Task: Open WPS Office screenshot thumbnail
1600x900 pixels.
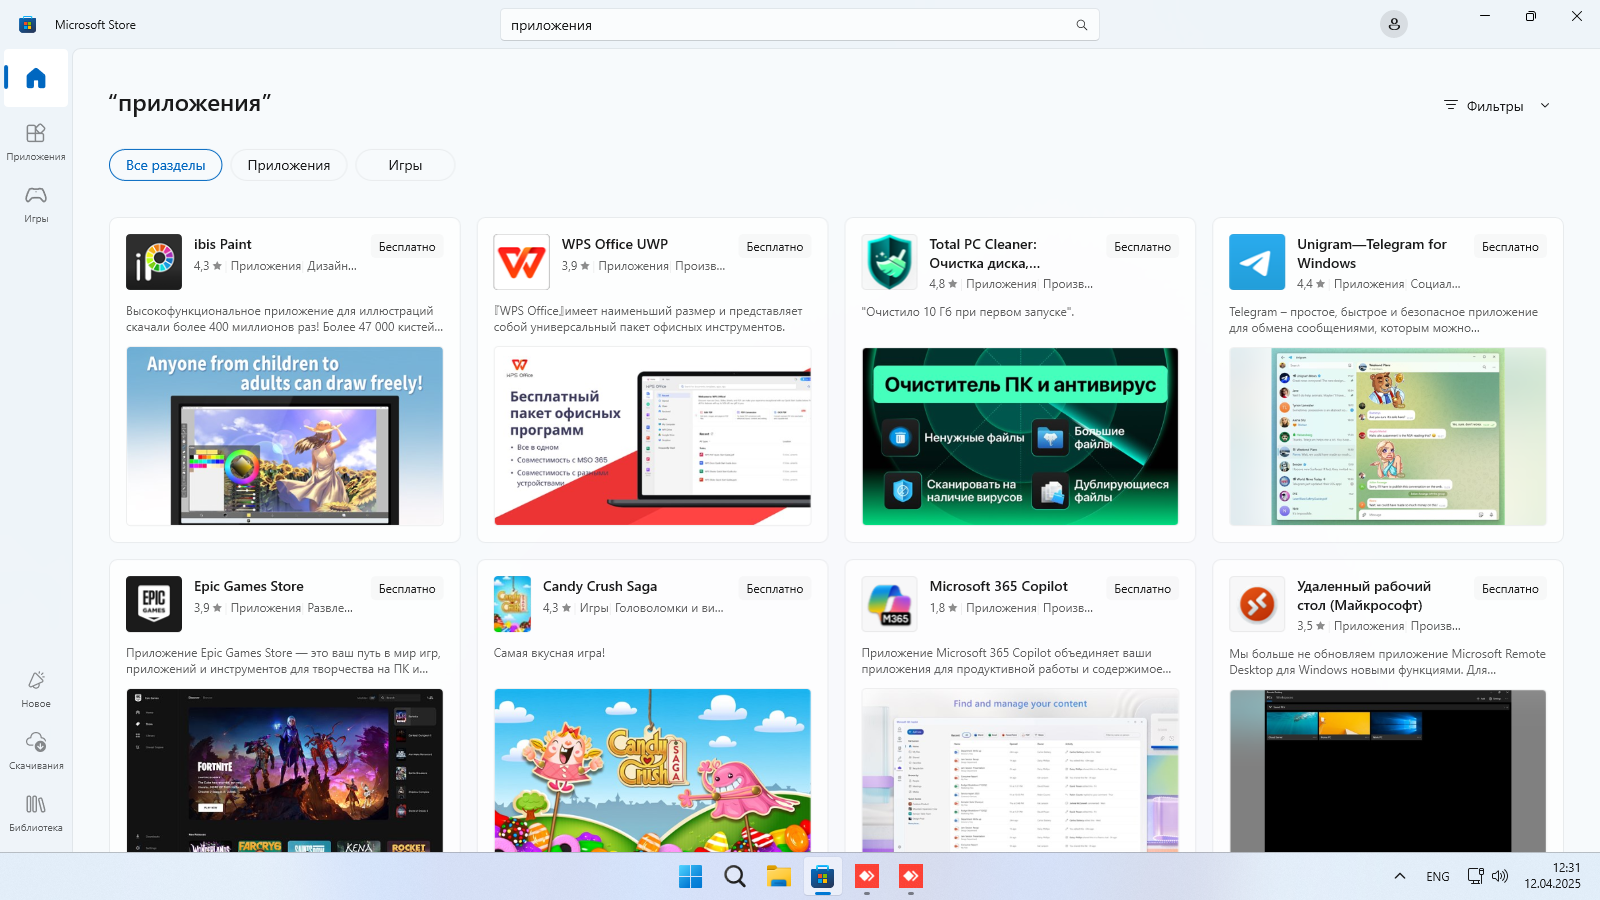Action: pyautogui.click(x=653, y=436)
